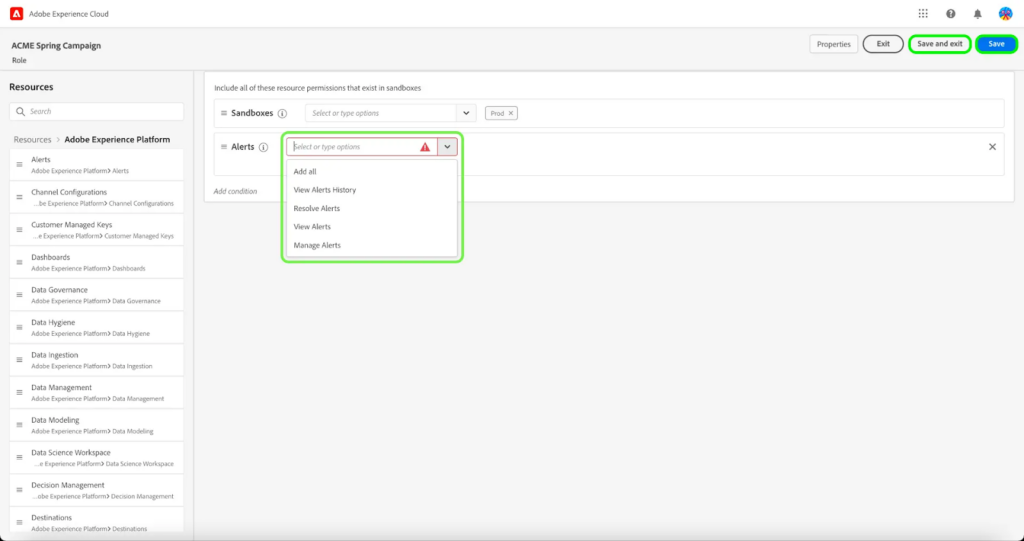
Task: Click the Adobe Experience Cloud header text
Action: (69, 14)
